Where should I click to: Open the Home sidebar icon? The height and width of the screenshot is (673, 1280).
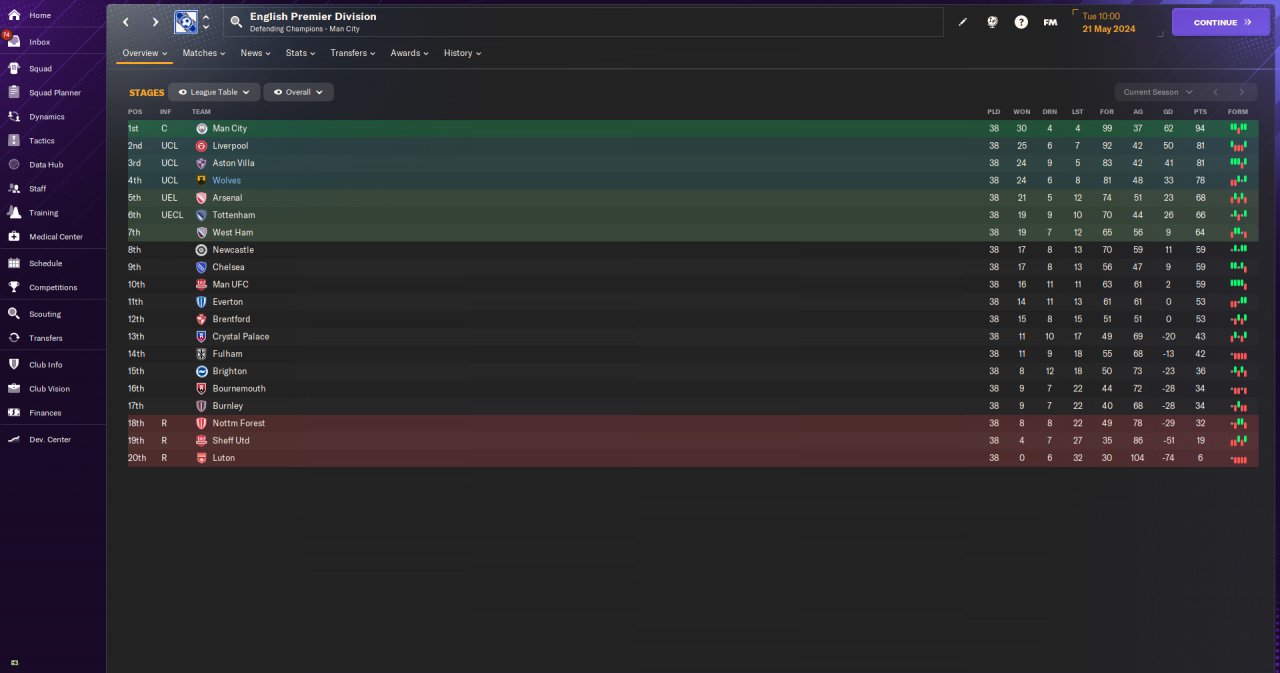tap(14, 16)
